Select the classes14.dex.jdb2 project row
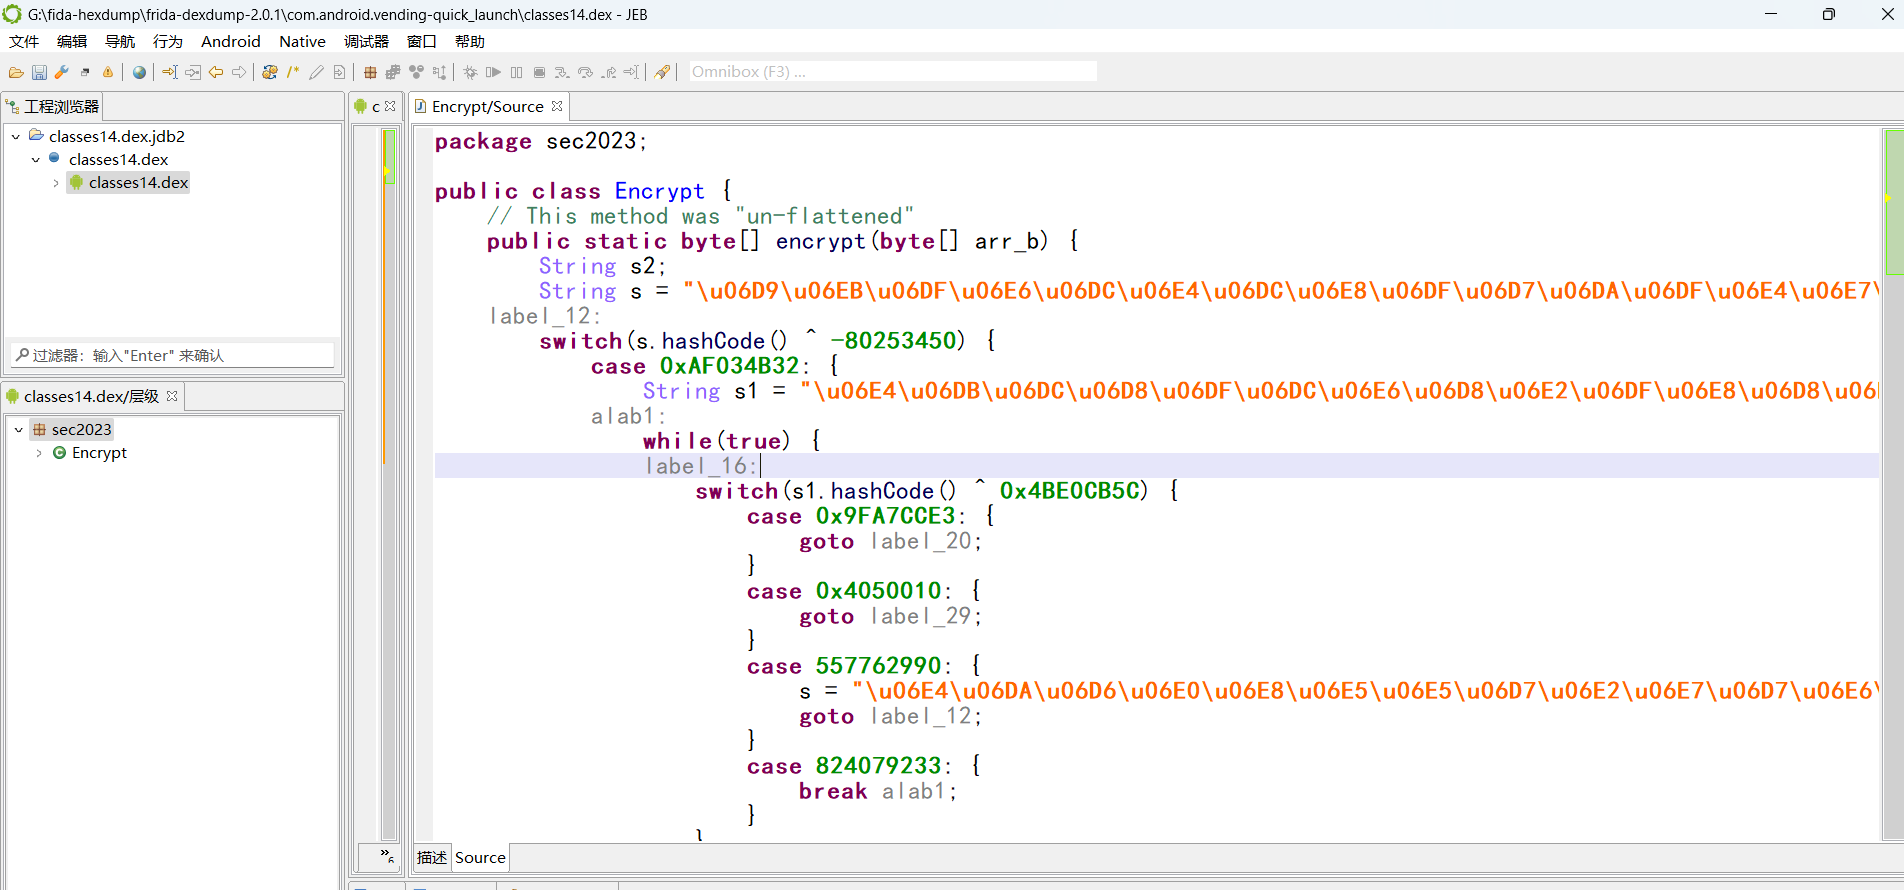This screenshot has width=1904, height=890. tap(116, 136)
